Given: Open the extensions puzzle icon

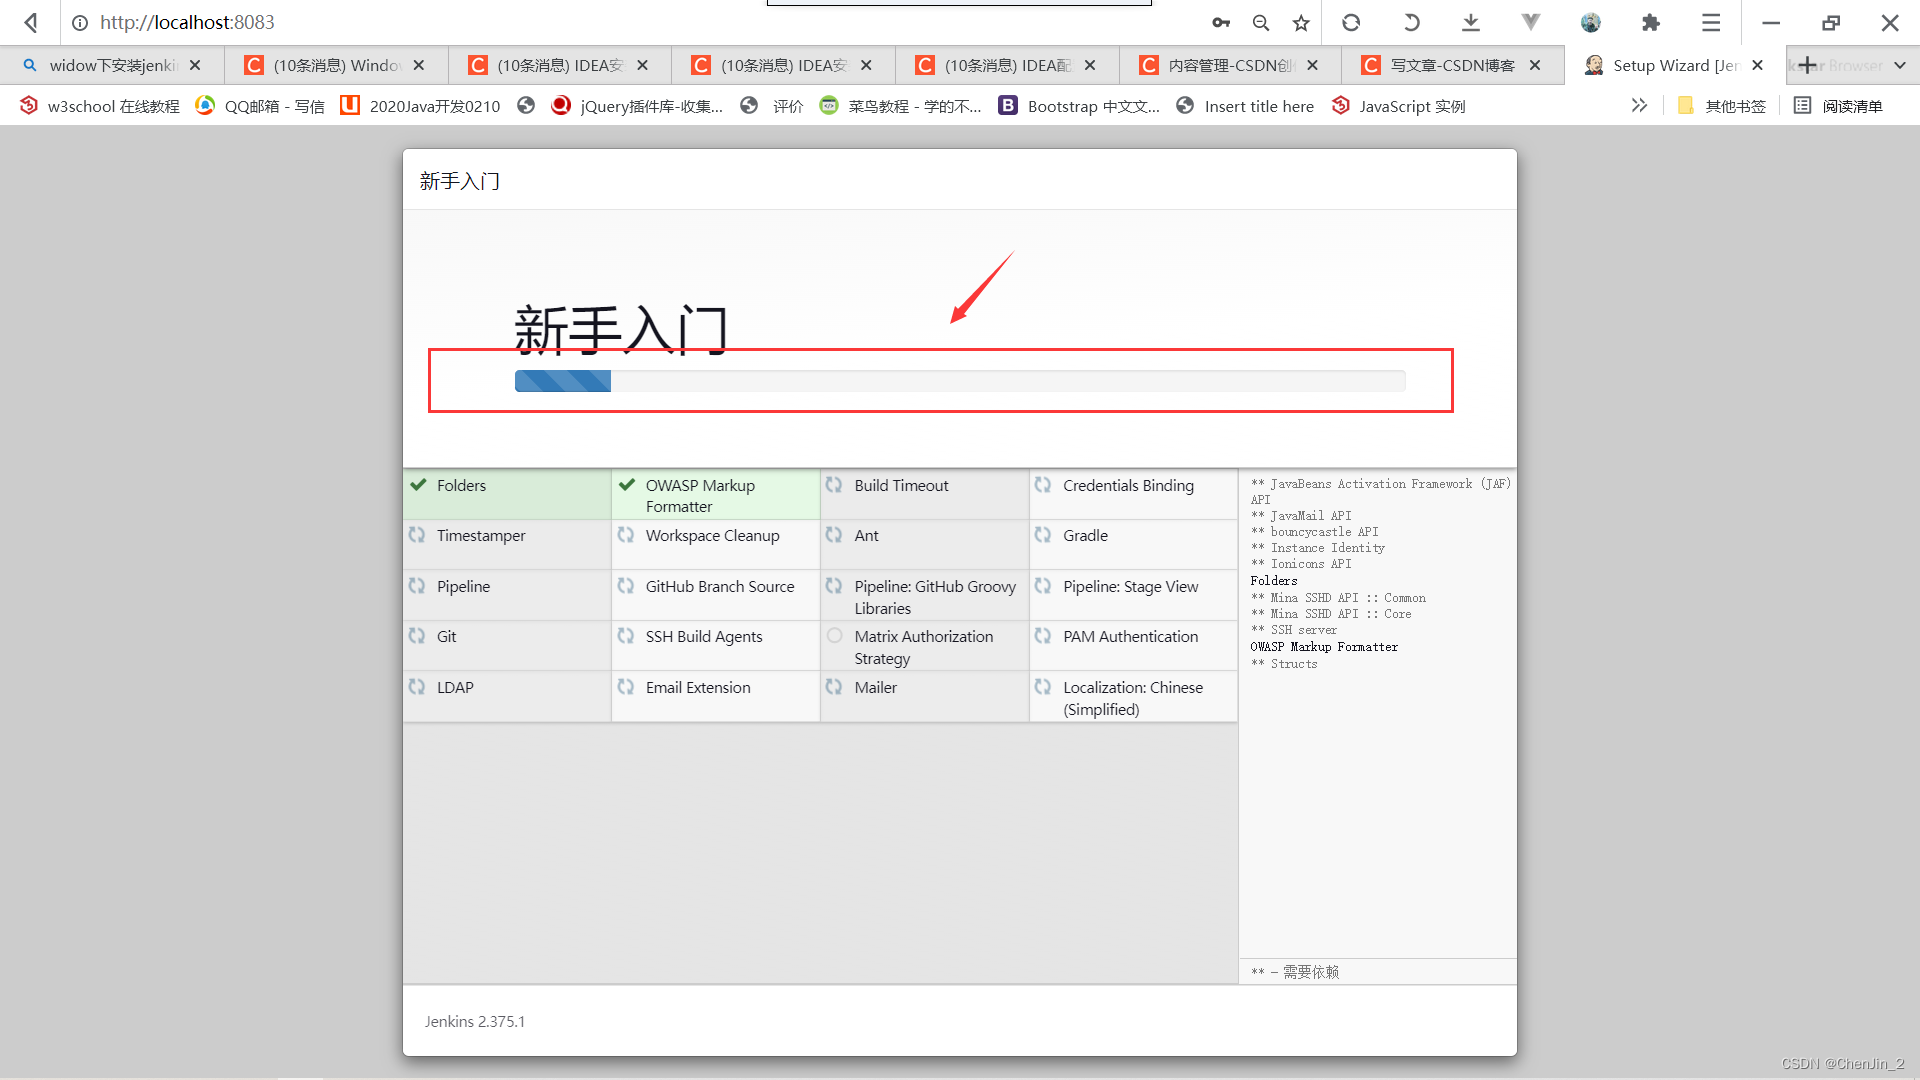Looking at the screenshot, I should [x=1651, y=22].
